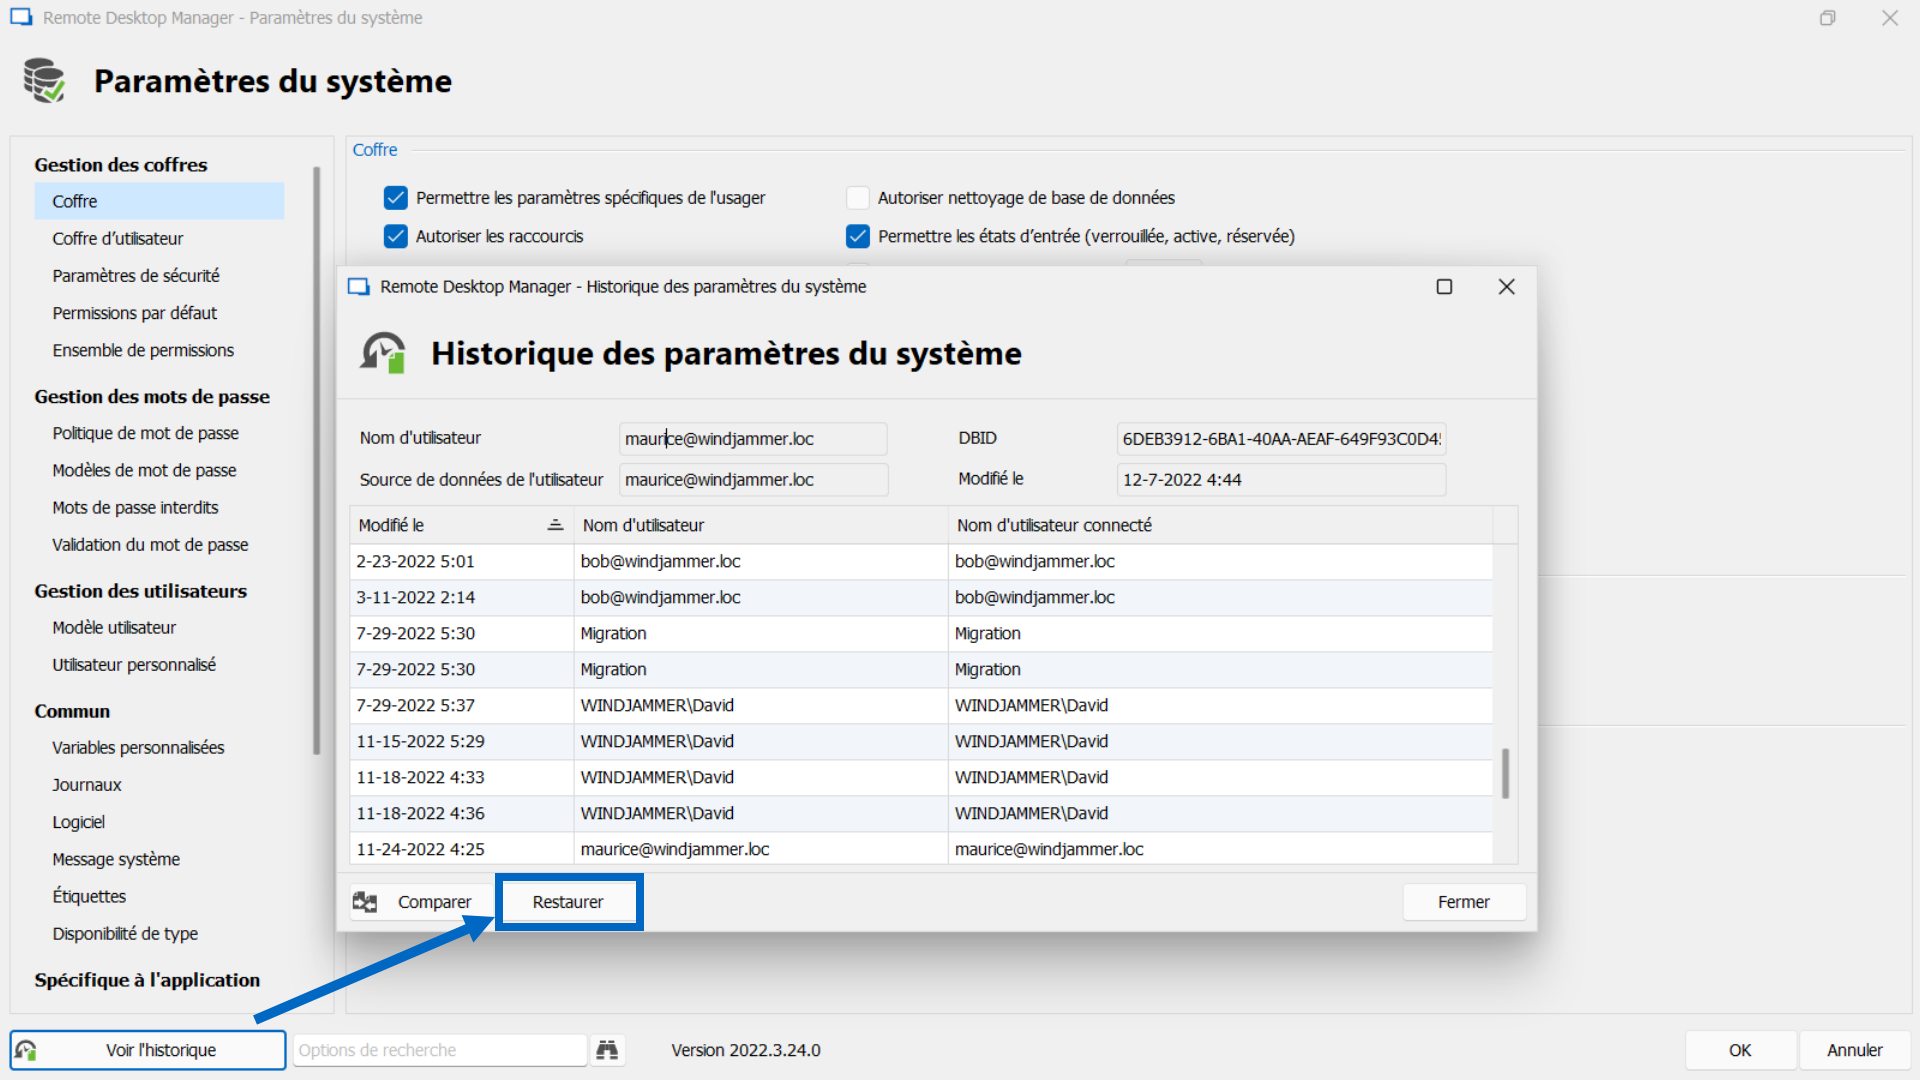Expand the Spécifique à l'application section
This screenshot has width=1920, height=1080.
pos(146,980)
